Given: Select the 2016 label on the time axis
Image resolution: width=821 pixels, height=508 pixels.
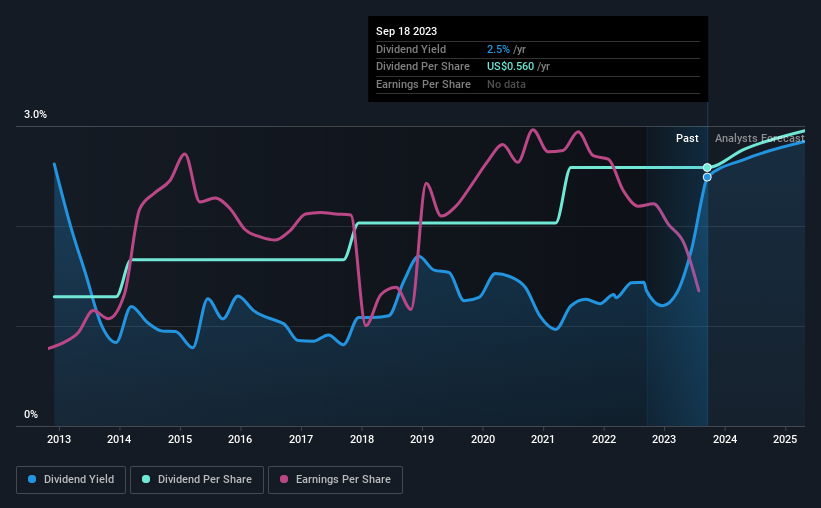Looking at the screenshot, I should (240, 439).
